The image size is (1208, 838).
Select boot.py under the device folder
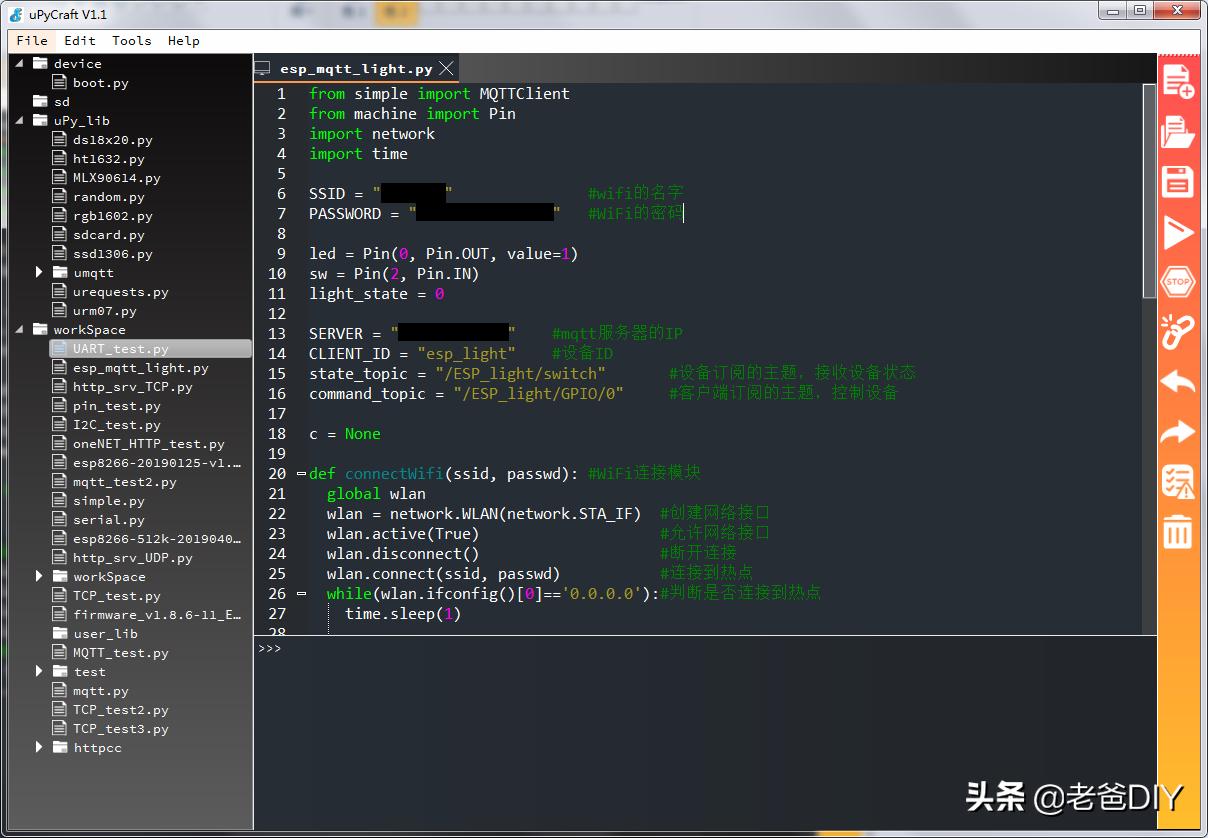100,83
